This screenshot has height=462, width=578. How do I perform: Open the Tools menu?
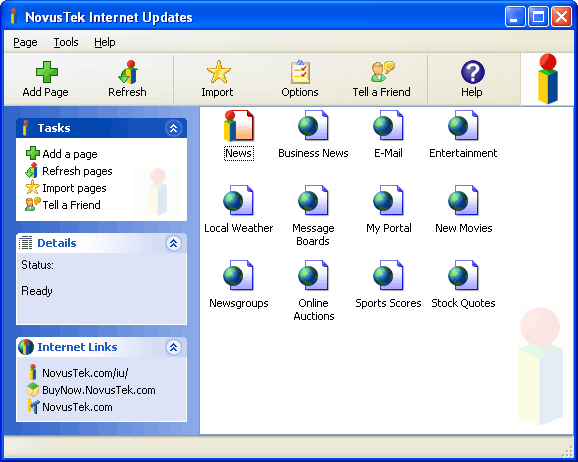click(66, 42)
